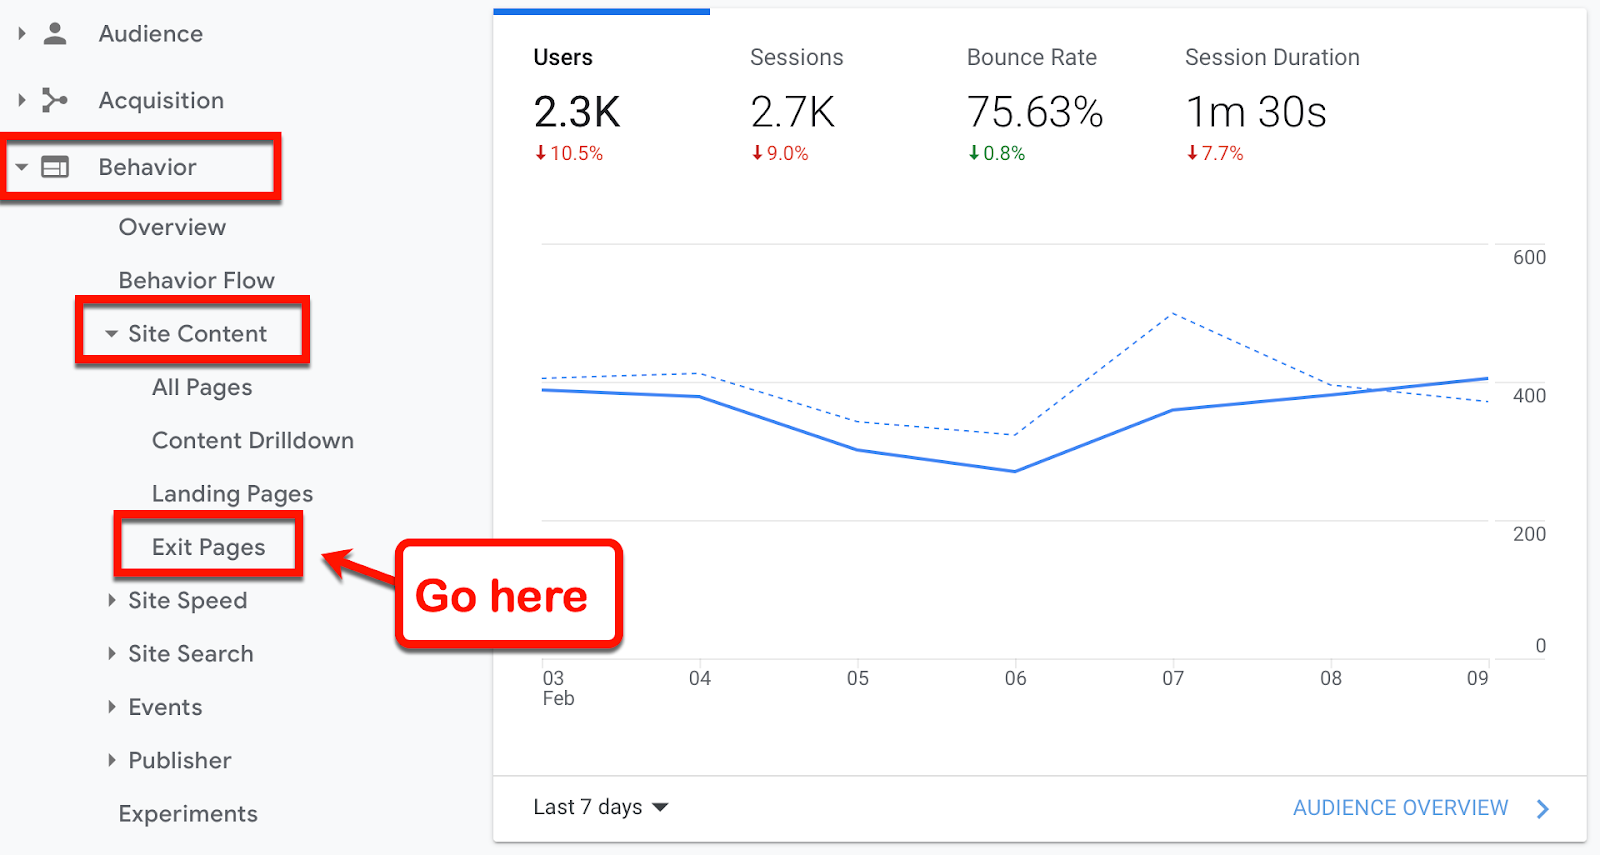The image size is (1600, 855).
Task: Click the 07 date axis label
Action: point(1173,678)
